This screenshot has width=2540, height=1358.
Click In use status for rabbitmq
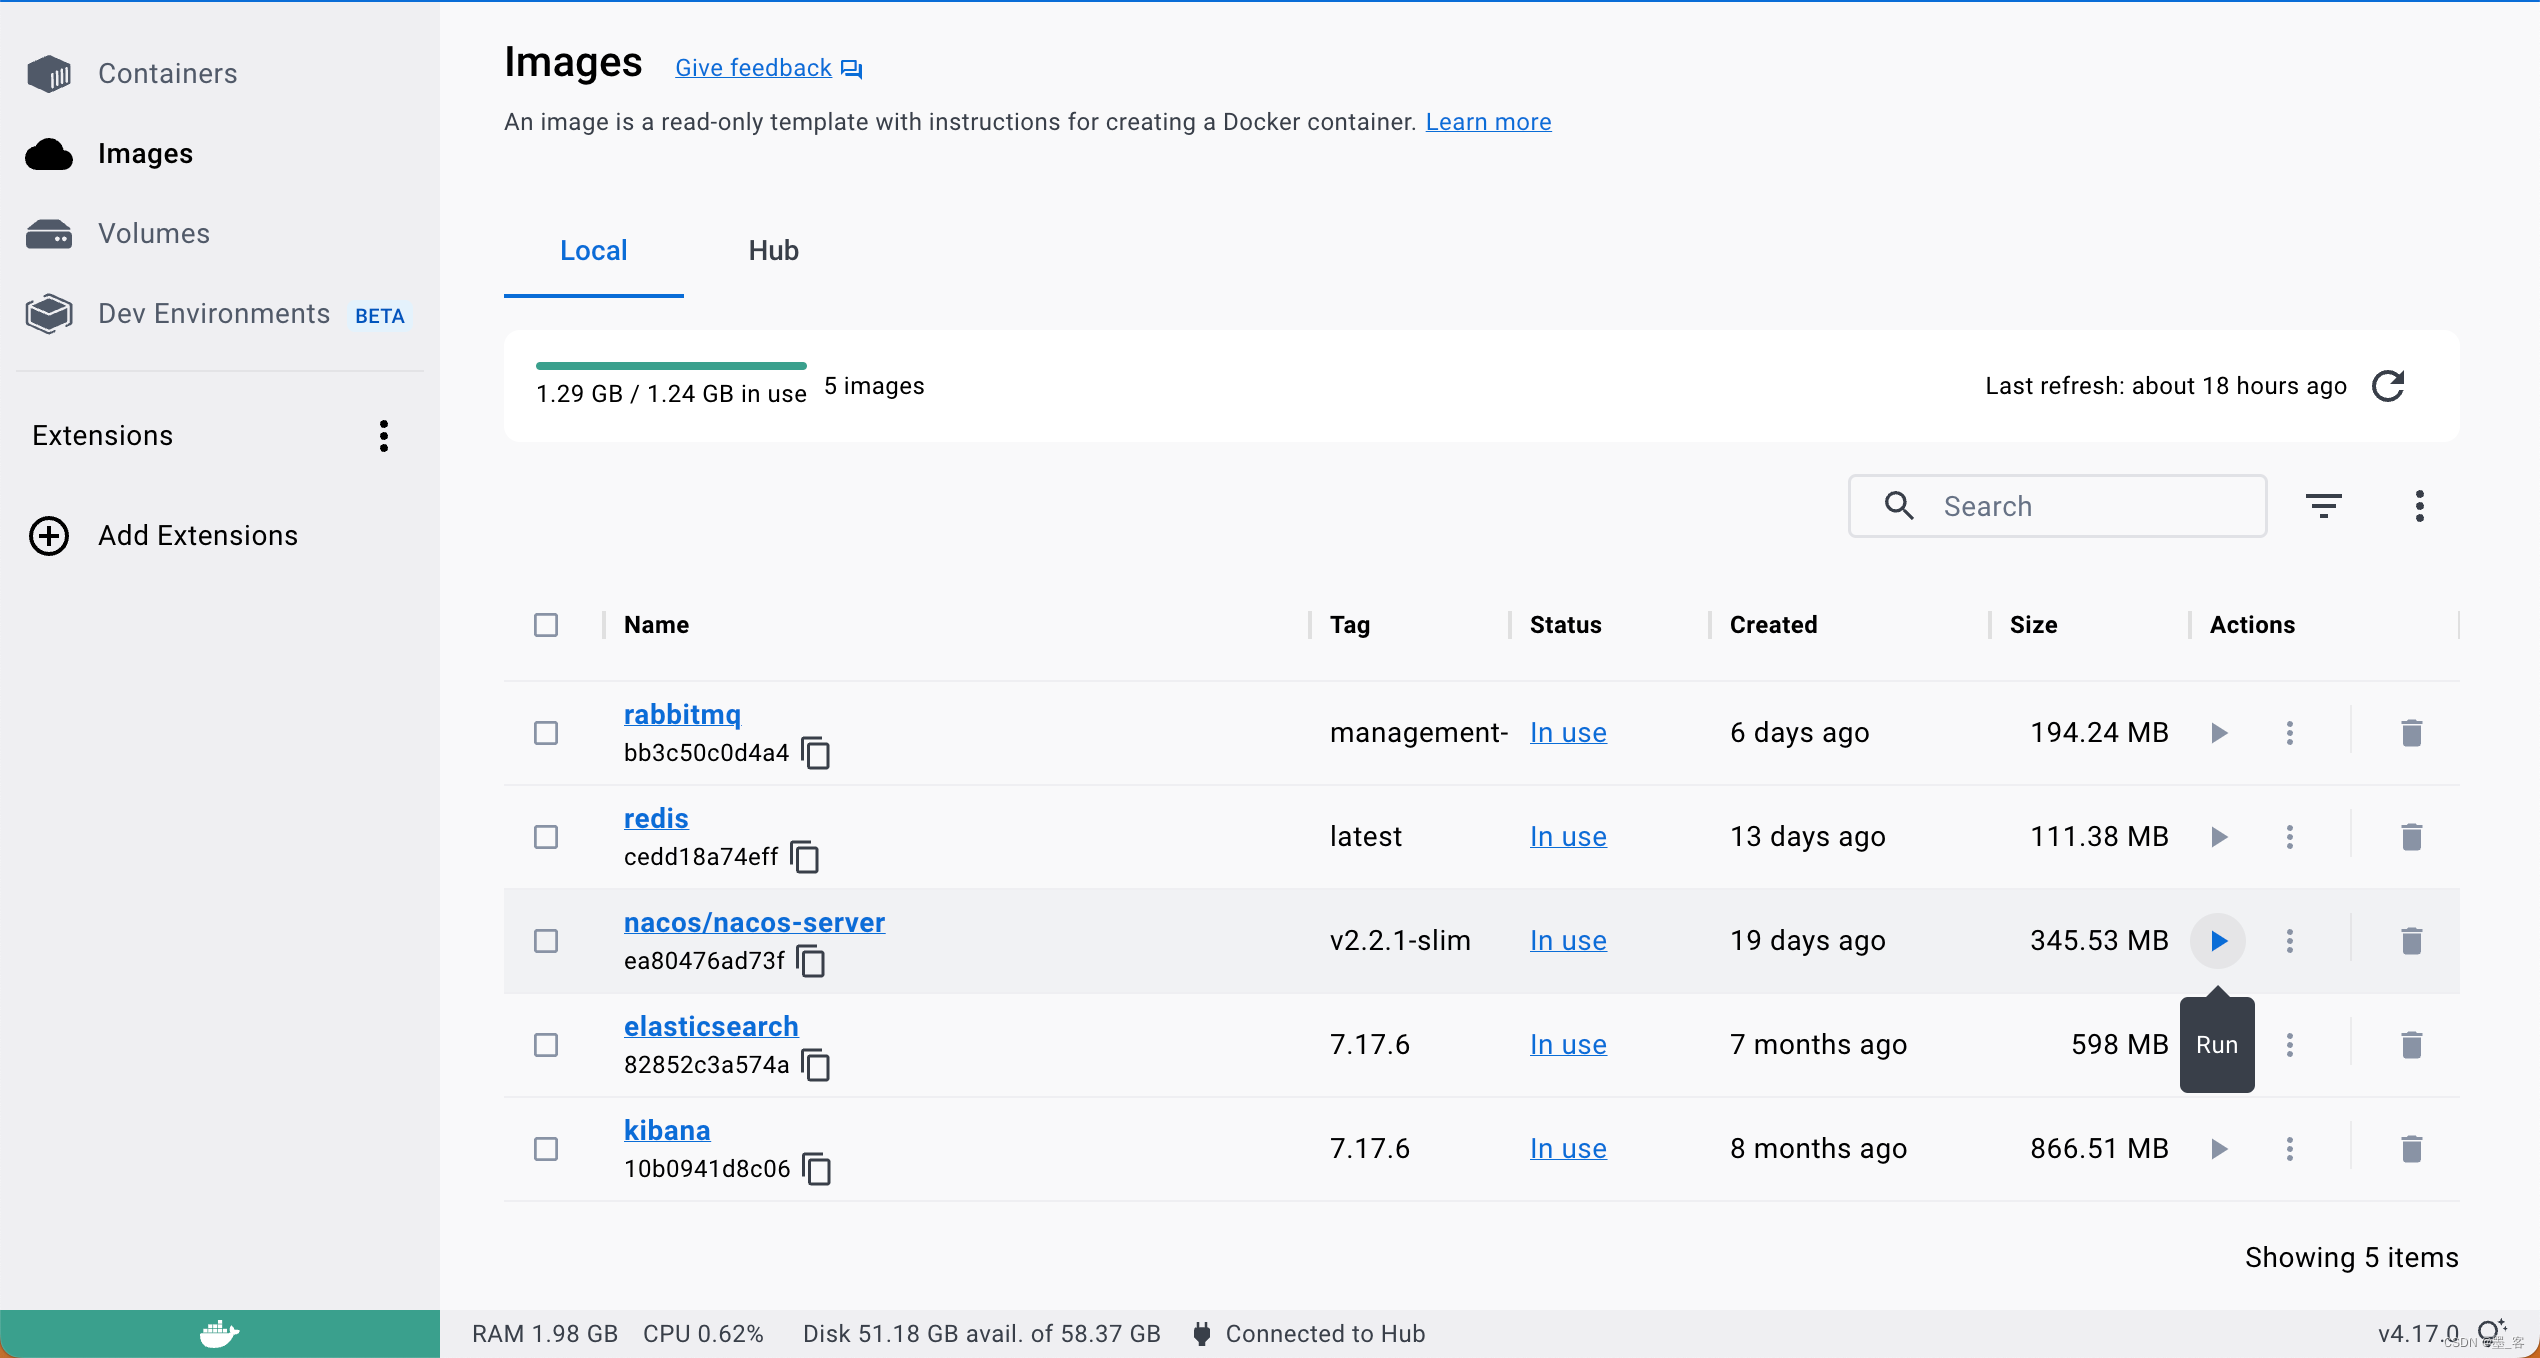click(x=1568, y=733)
